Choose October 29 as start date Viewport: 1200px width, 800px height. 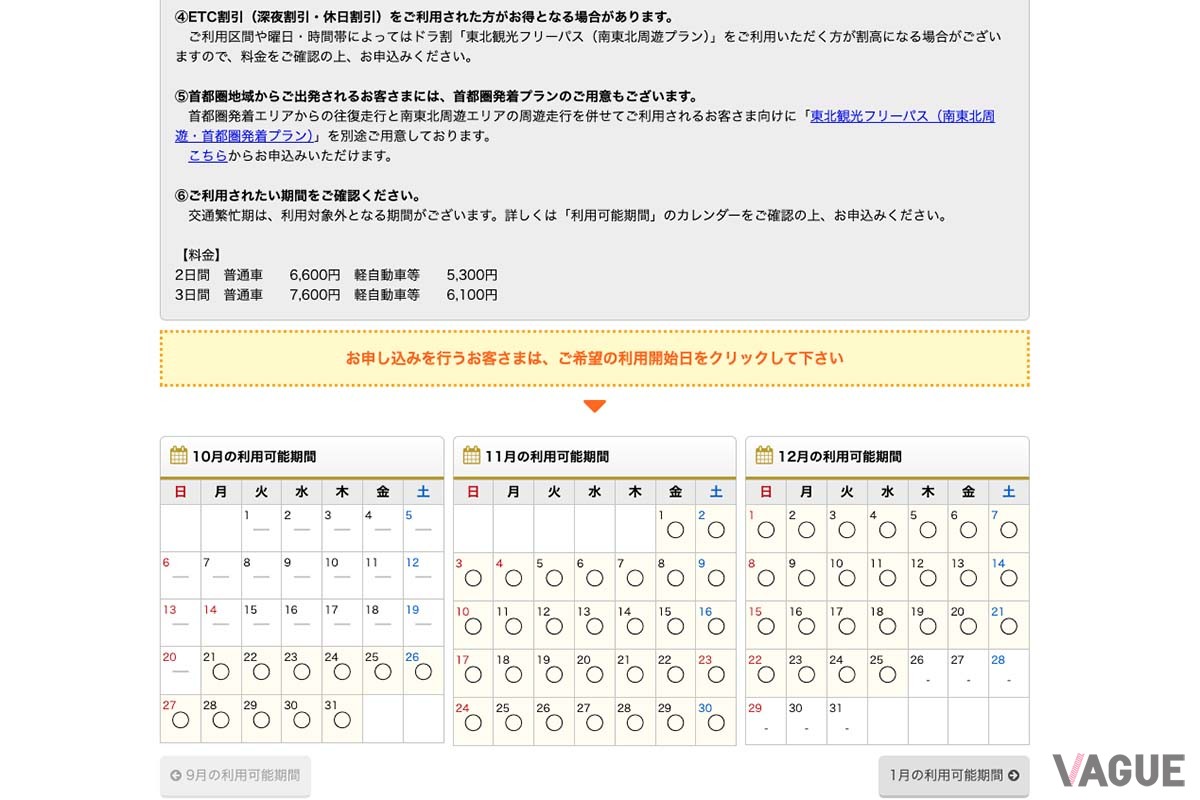(x=261, y=720)
